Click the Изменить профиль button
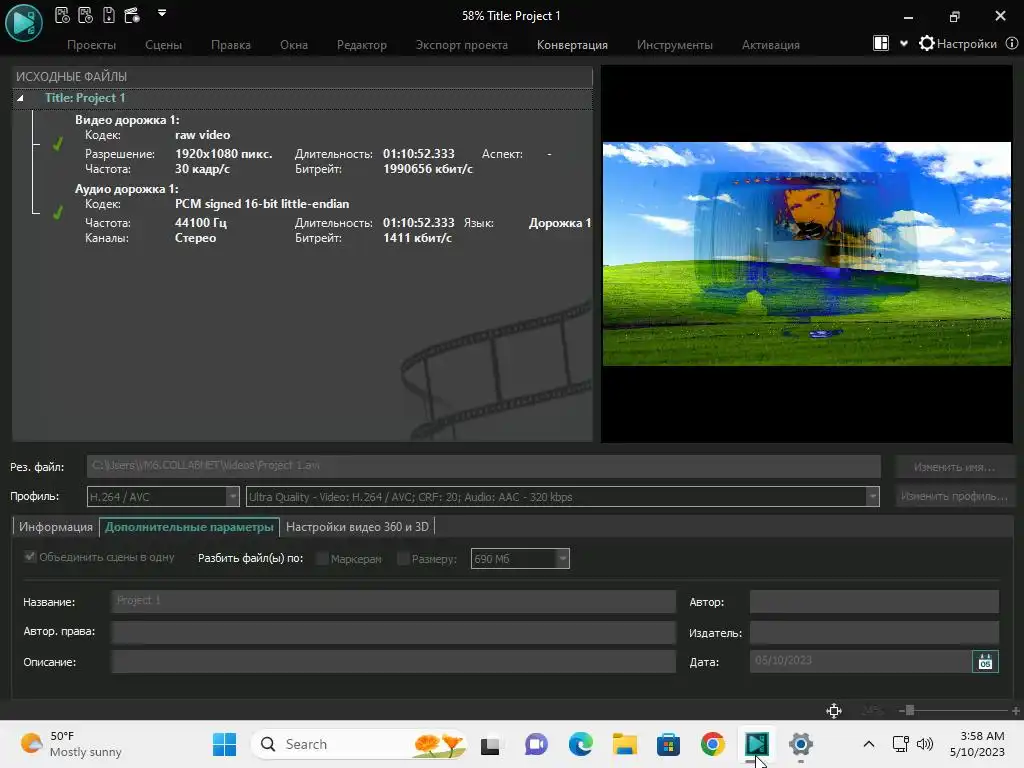This screenshot has width=1024, height=768. [954, 496]
